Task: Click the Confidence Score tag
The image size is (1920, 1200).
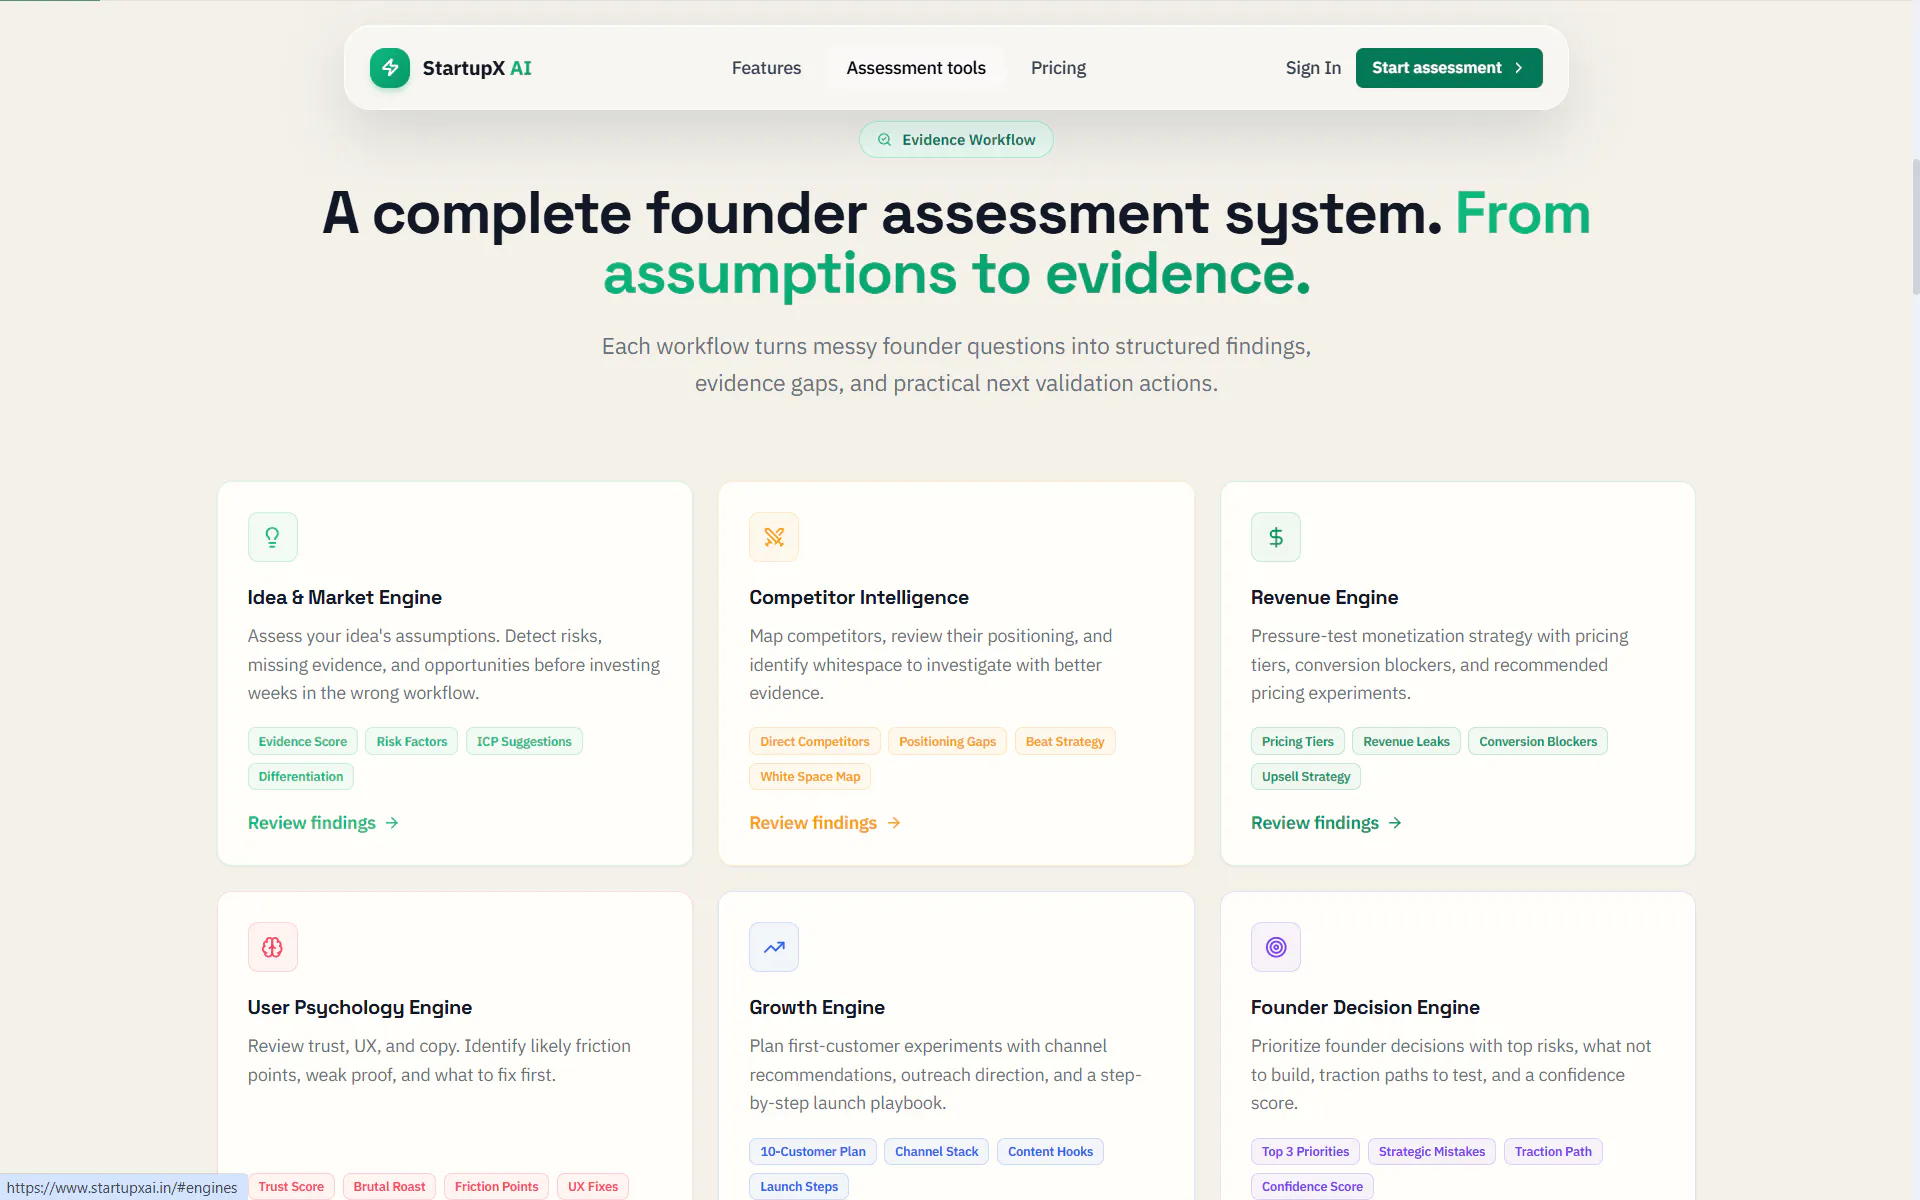Action: pyautogui.click(x=1312, y=1186)
